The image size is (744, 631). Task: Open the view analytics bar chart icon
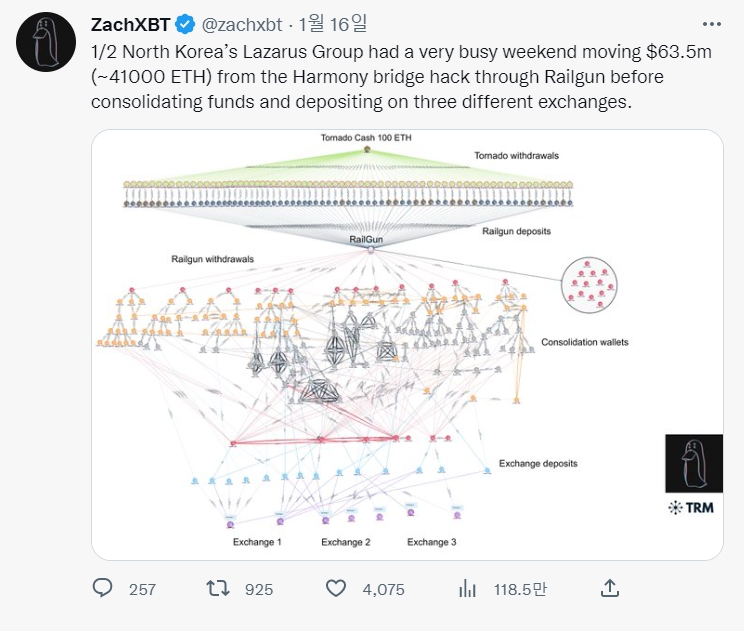(x=467, y=589)
